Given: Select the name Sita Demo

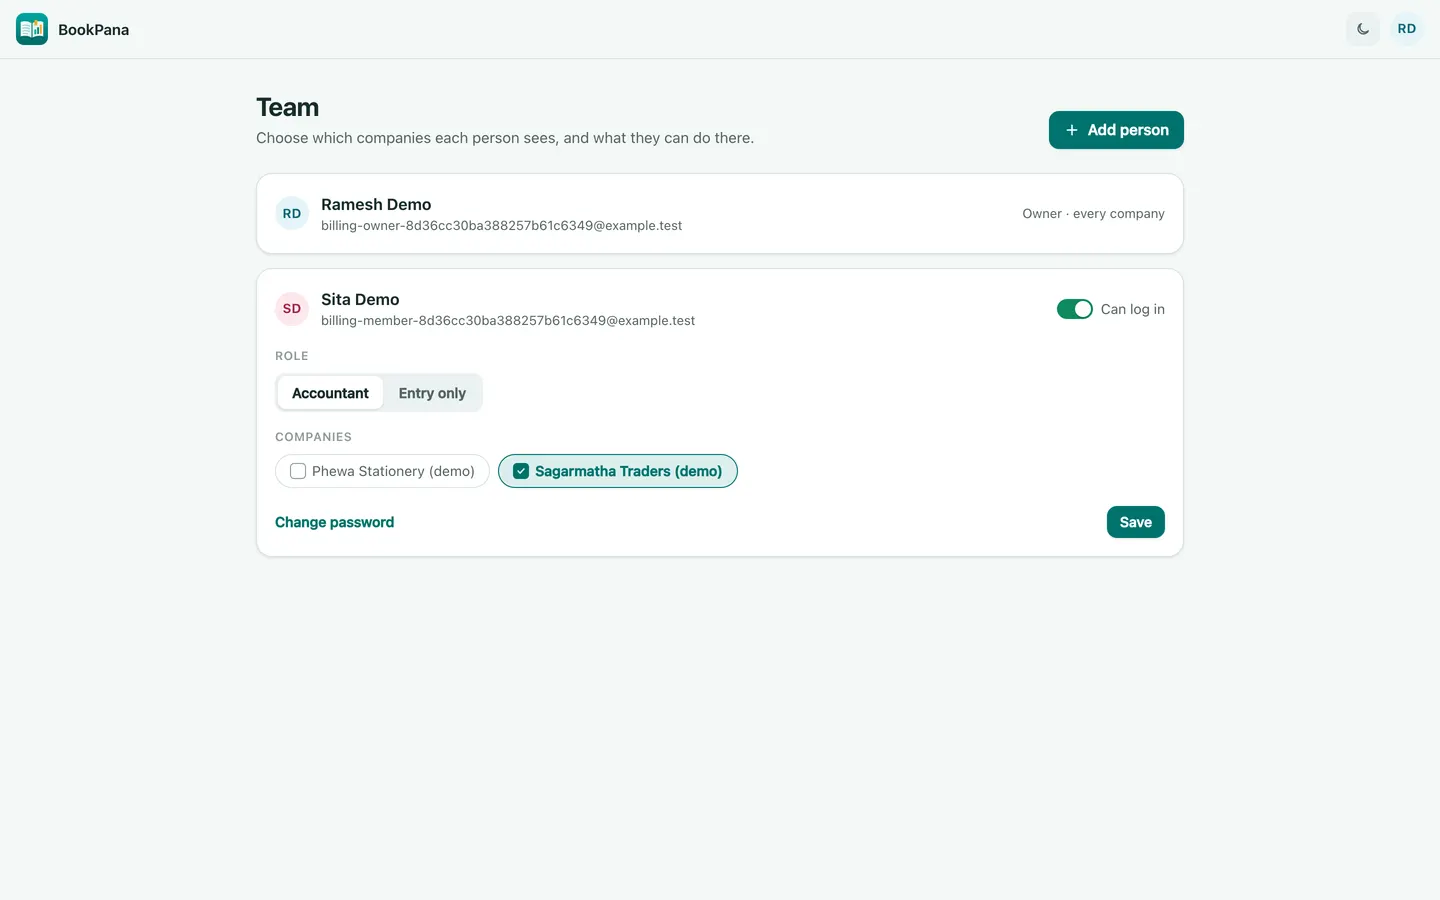Looking at the screenshot, I should [360, 299].
